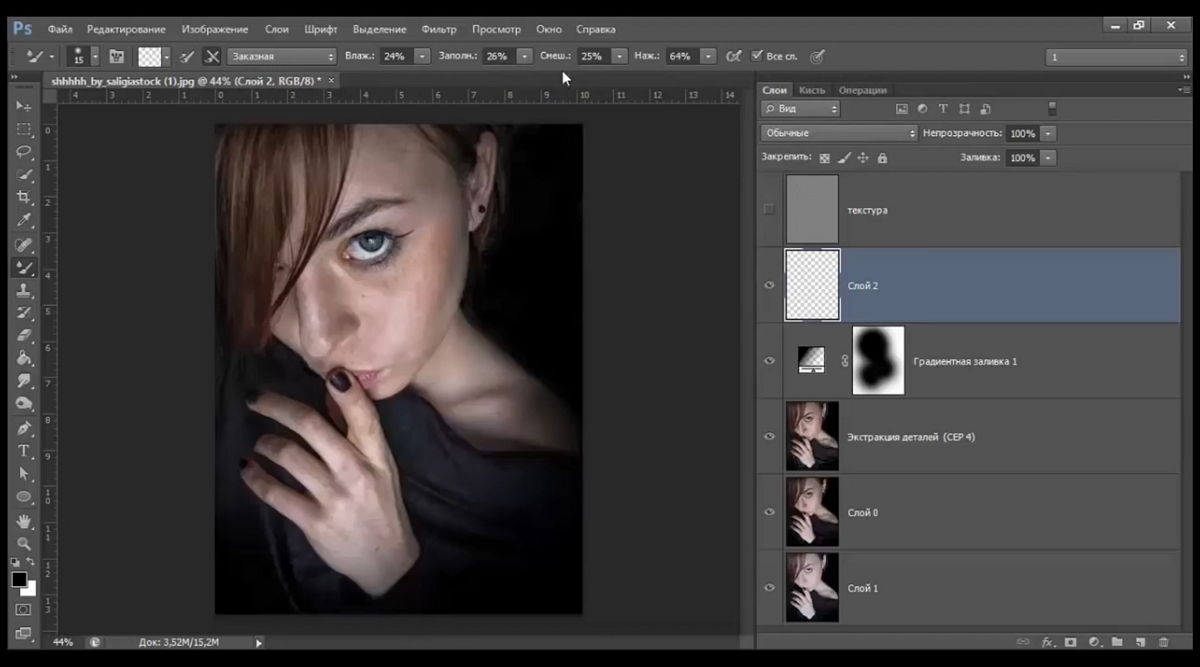
Task: Select the Zoom tool
Action: (24, 544)
